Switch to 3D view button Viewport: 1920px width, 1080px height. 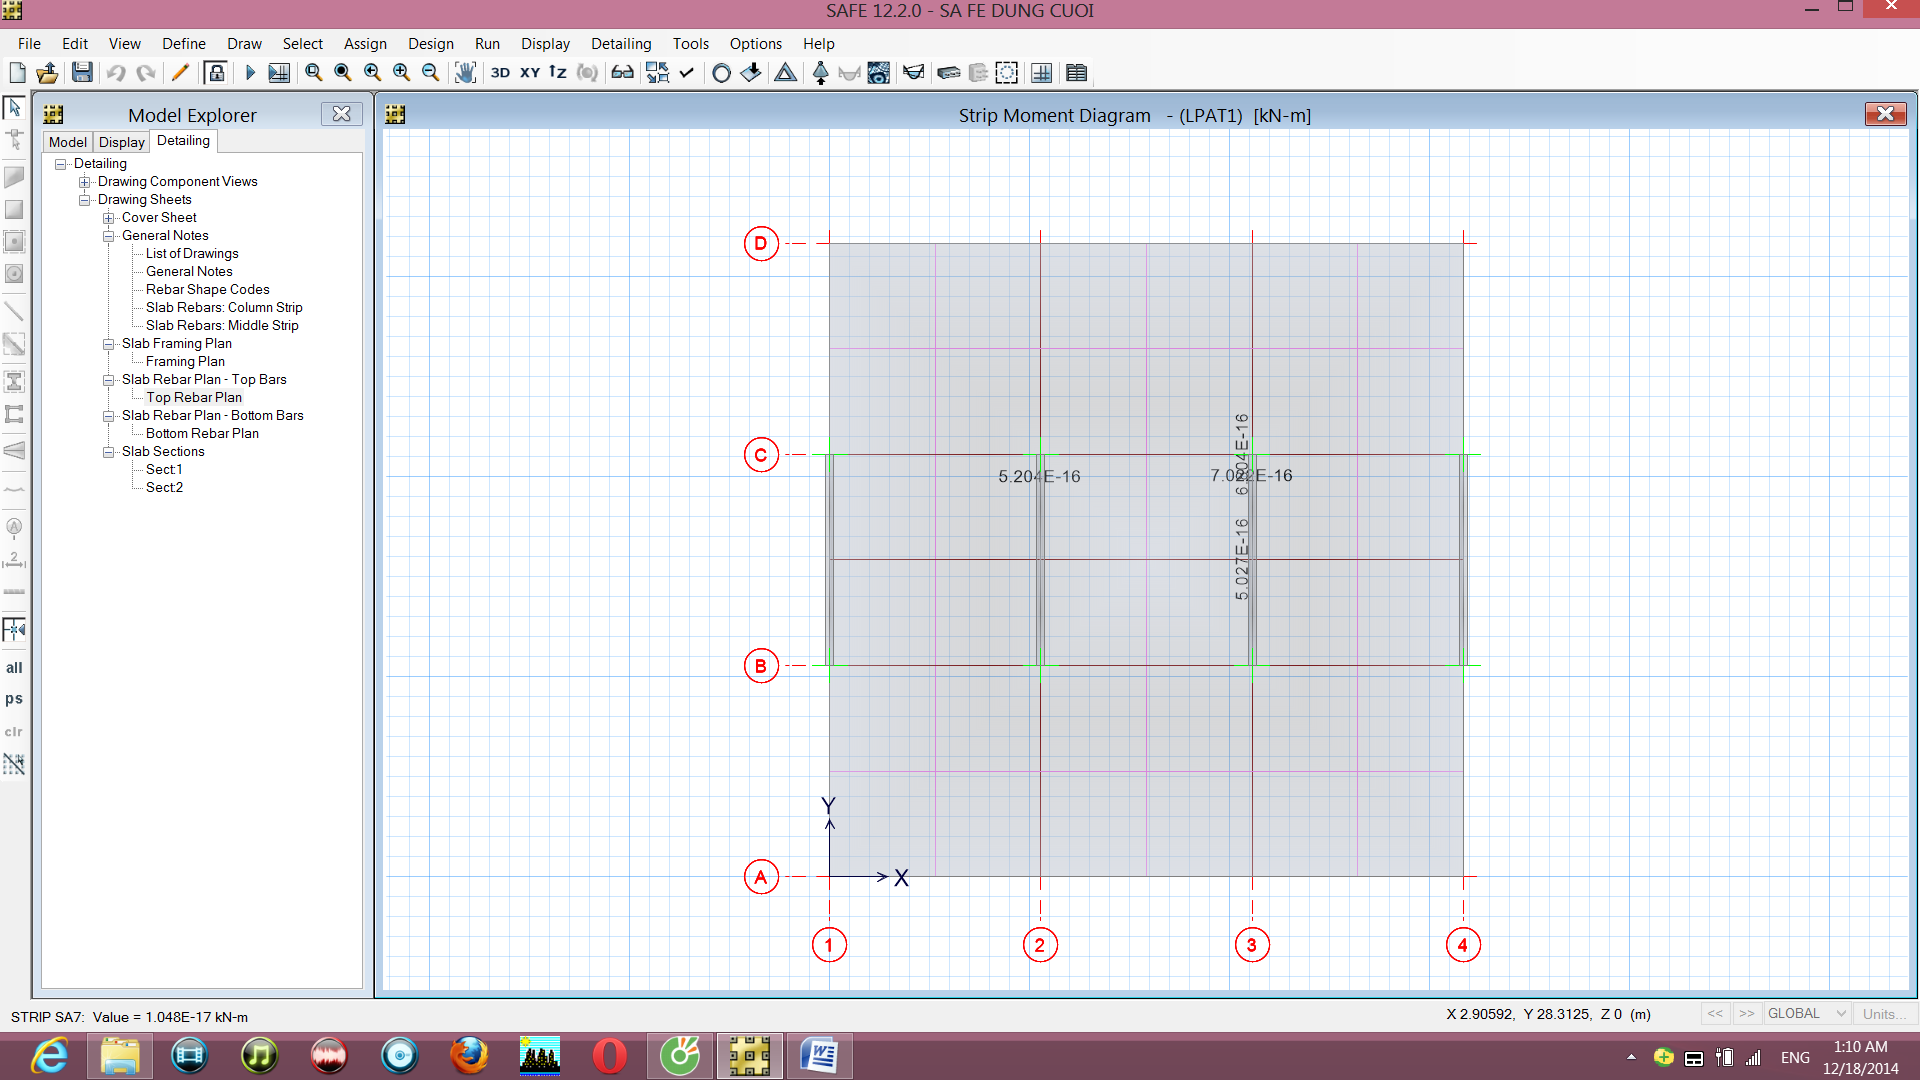(x=500, y=72)
